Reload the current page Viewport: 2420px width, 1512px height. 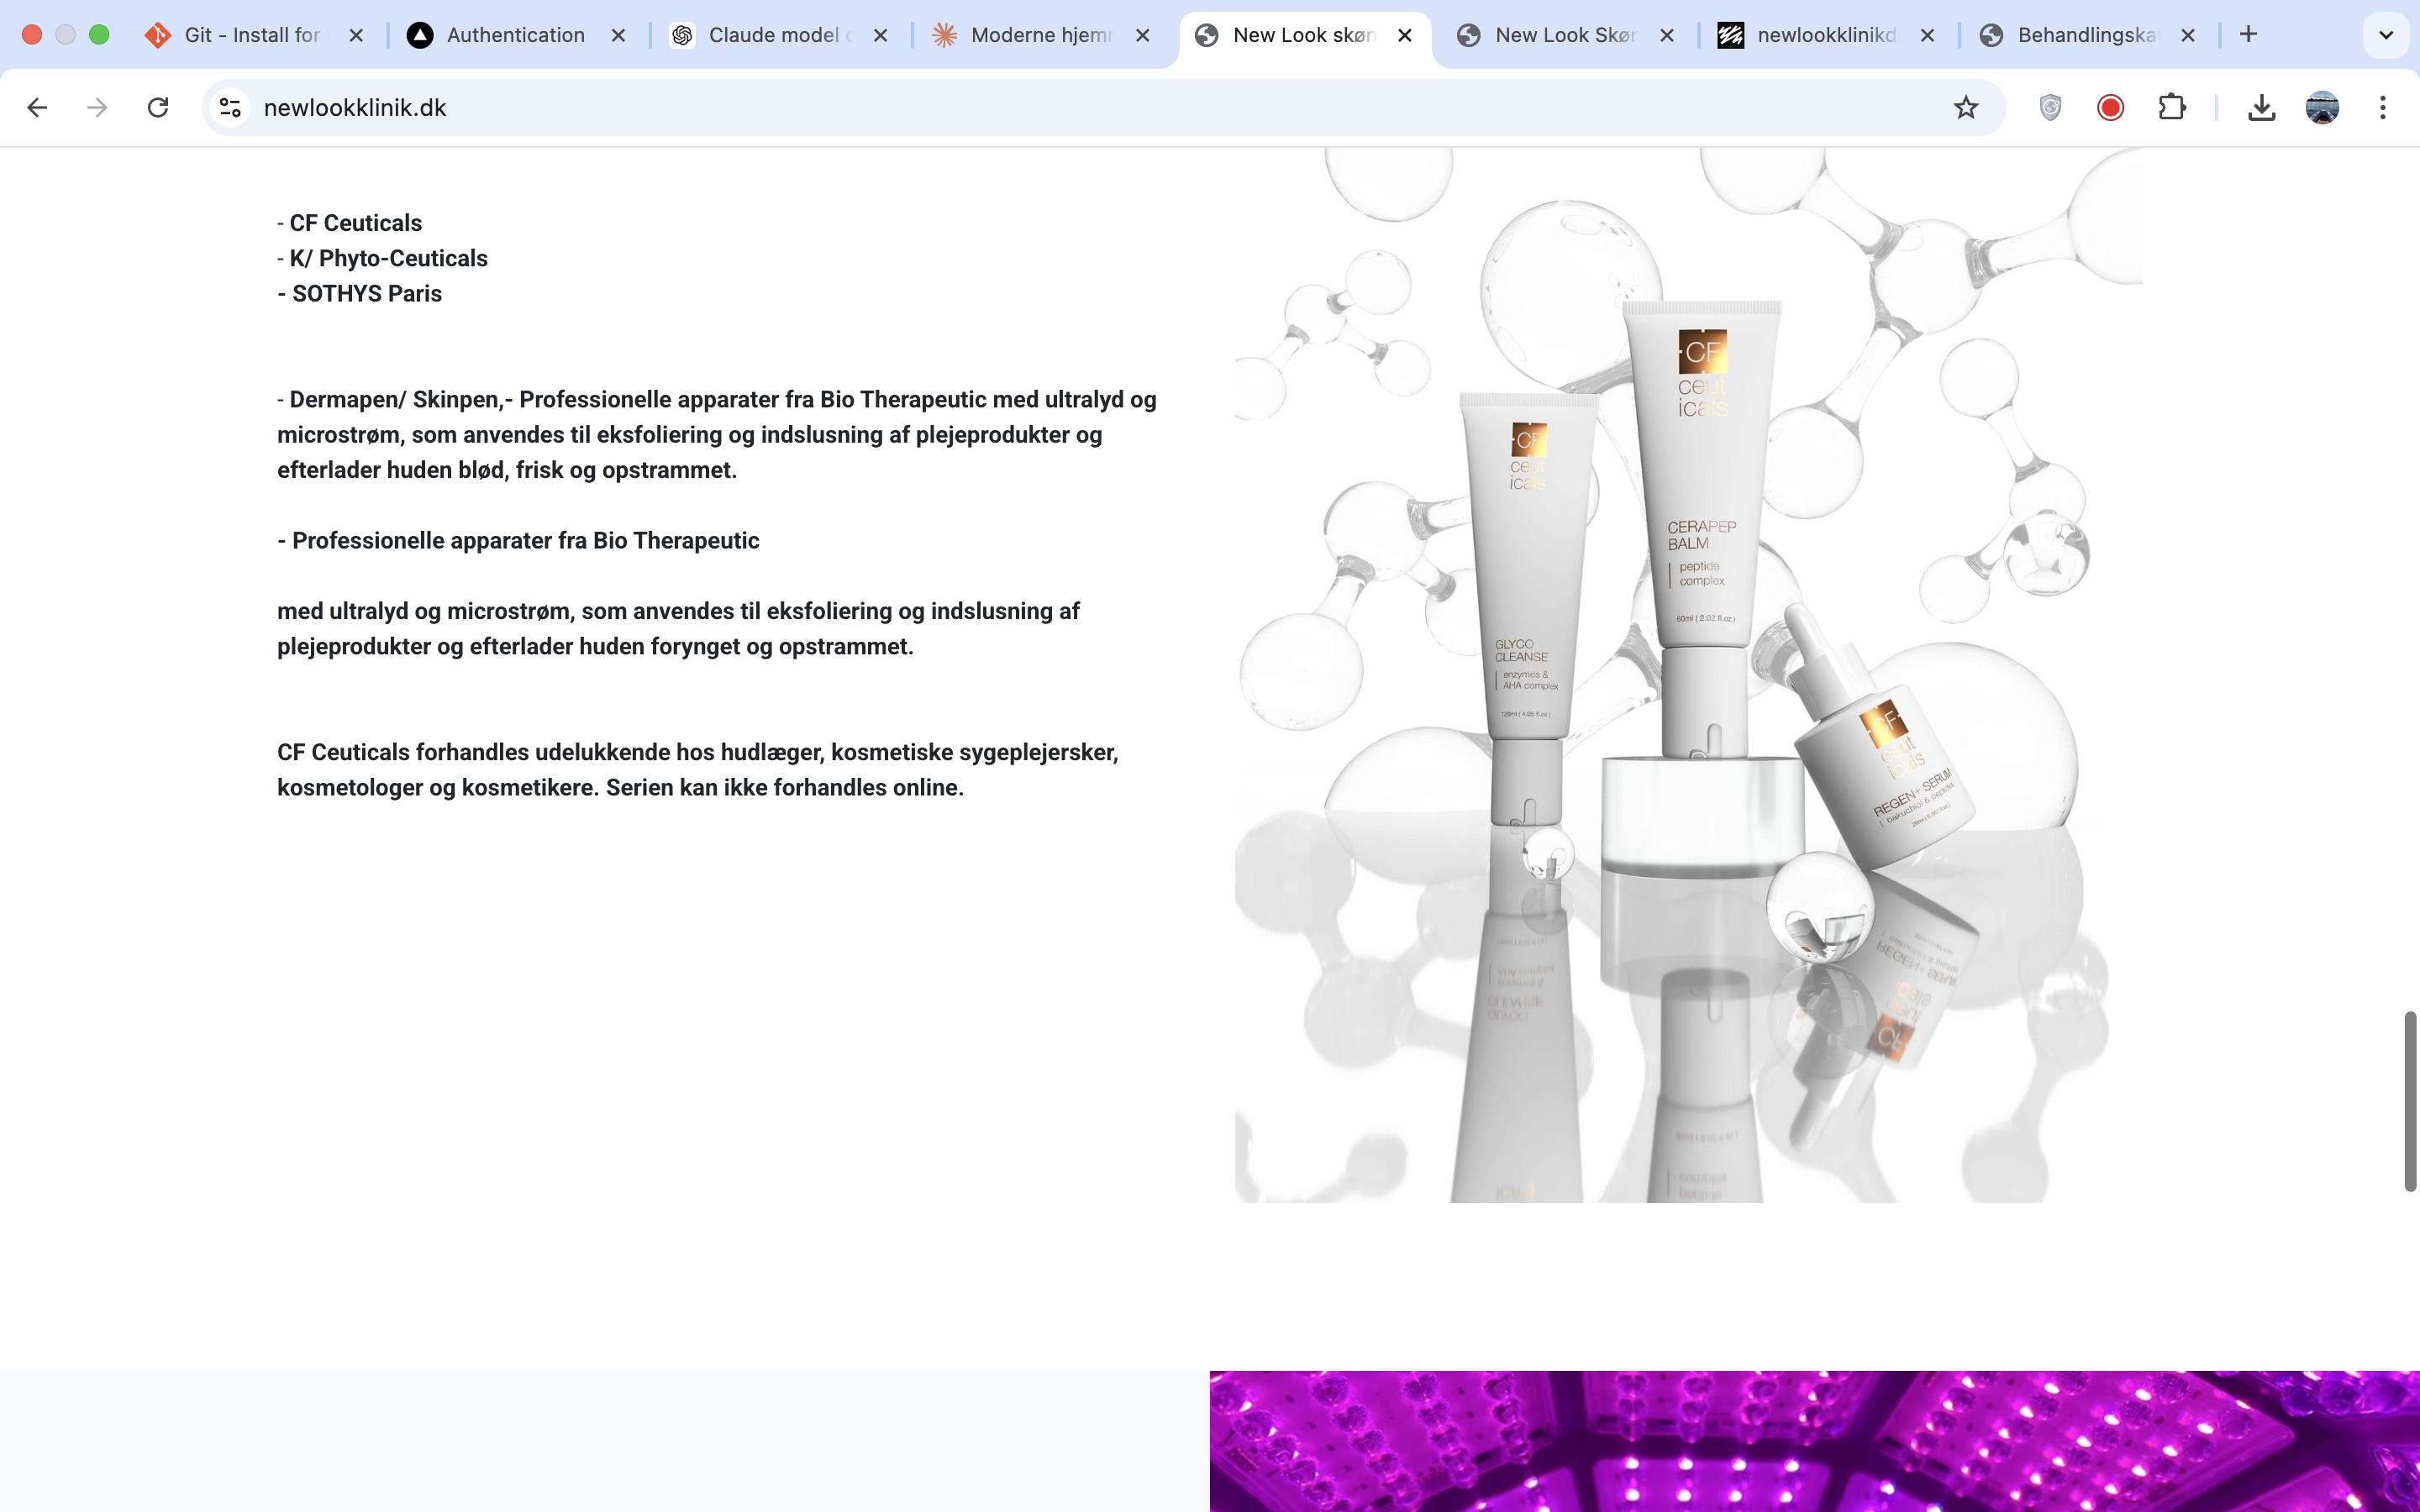pos(158,107)
